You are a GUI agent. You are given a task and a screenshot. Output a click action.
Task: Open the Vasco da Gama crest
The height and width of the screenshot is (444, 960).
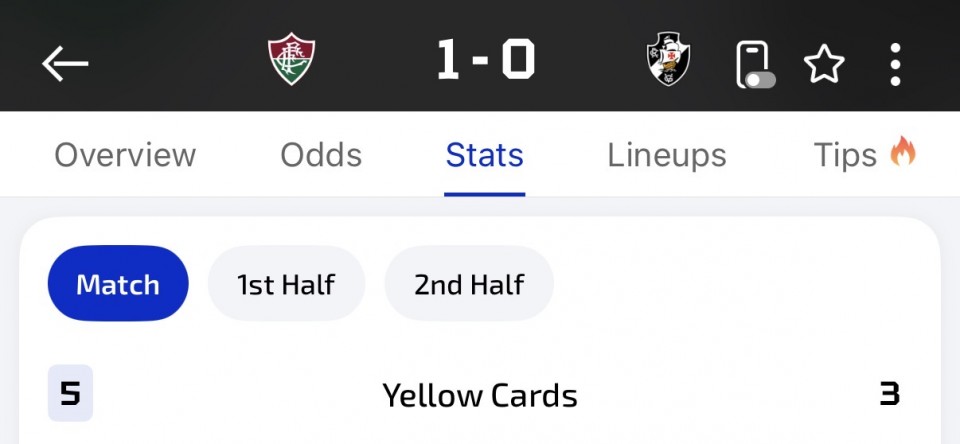pyautogui.click(x=668, y=60)
